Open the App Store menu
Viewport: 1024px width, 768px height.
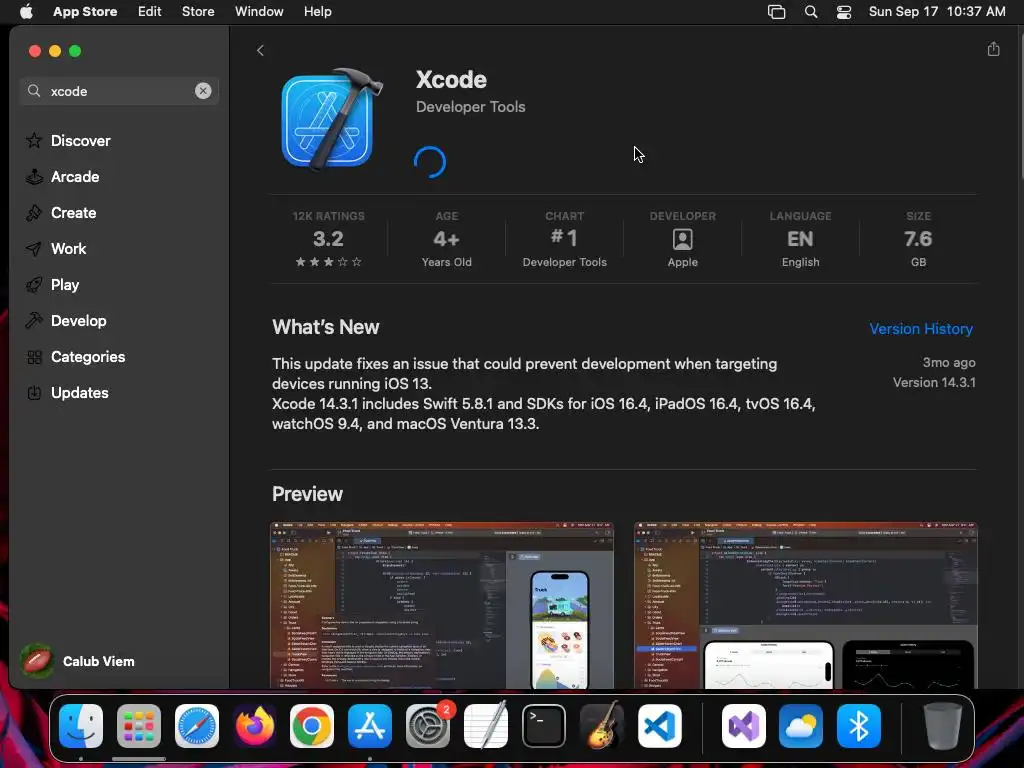(x=85, y=12)
